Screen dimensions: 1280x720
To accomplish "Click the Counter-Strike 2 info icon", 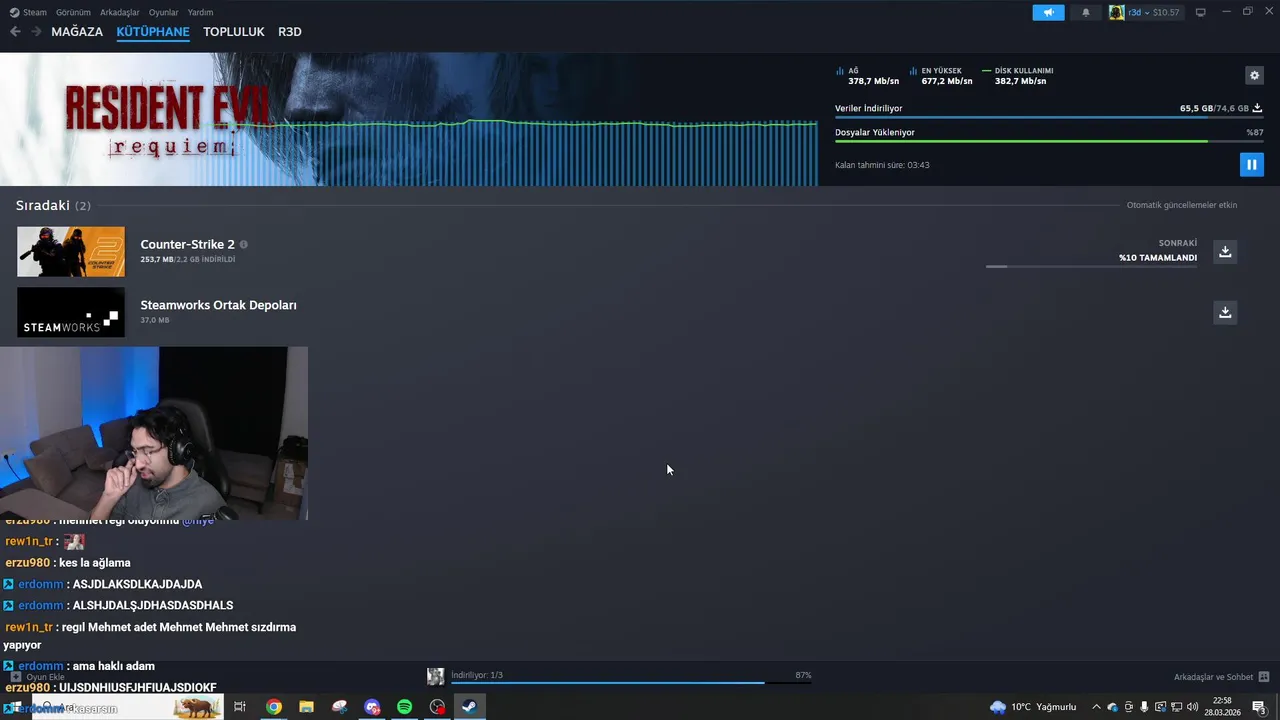I will click(243, 244).
